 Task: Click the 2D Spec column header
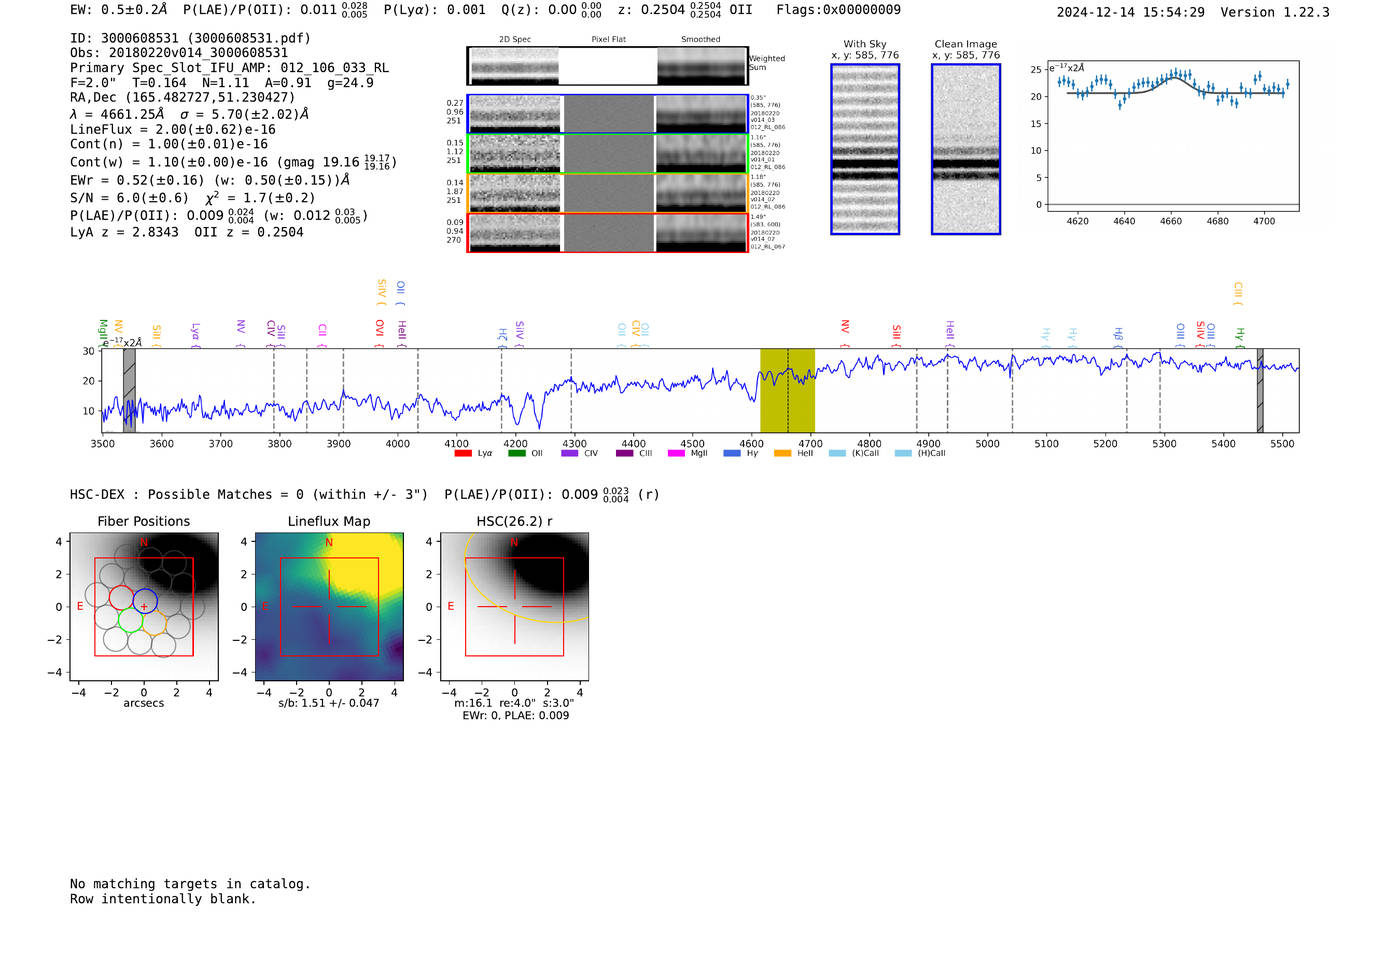coord(515,39)
